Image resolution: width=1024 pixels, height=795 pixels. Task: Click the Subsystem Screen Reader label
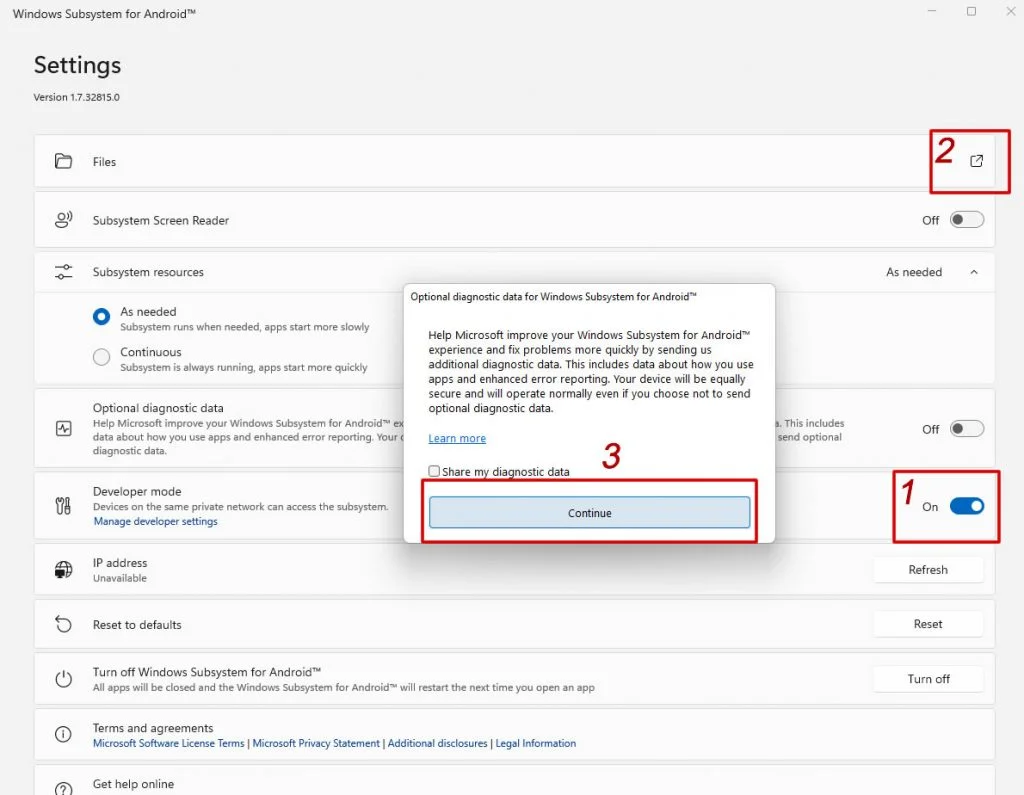click(161, 221)
